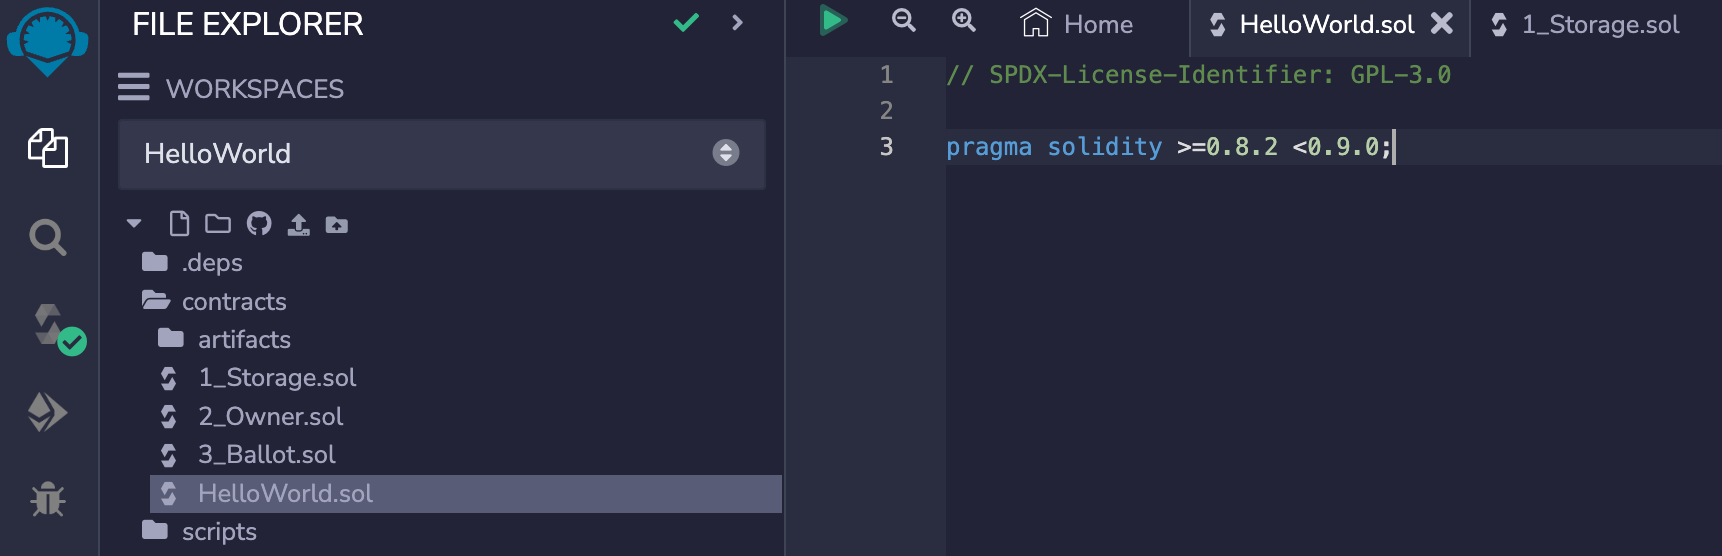Image resolution: width=1722 pixels, height=556 pixels.
Task: Publish to GitHub gist icon
Action: 259,223
